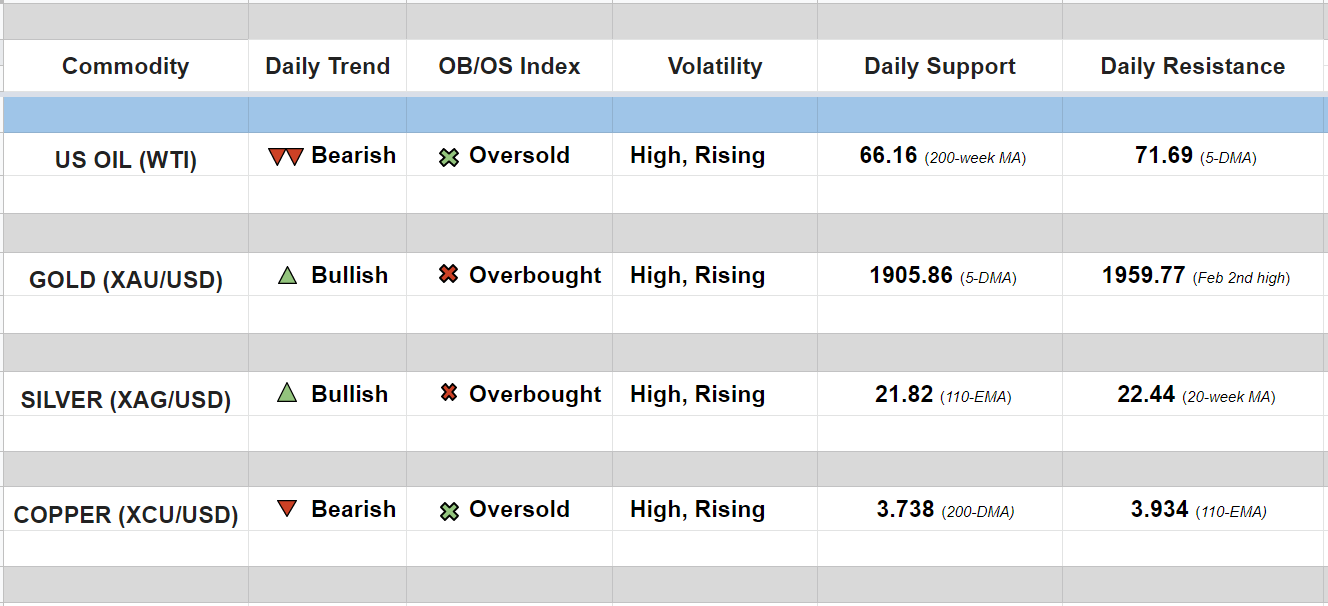This screenshot has height=606, width=1328.
Task: Click the OB/OS Index header cell
Action: click(x=509, y=67)
